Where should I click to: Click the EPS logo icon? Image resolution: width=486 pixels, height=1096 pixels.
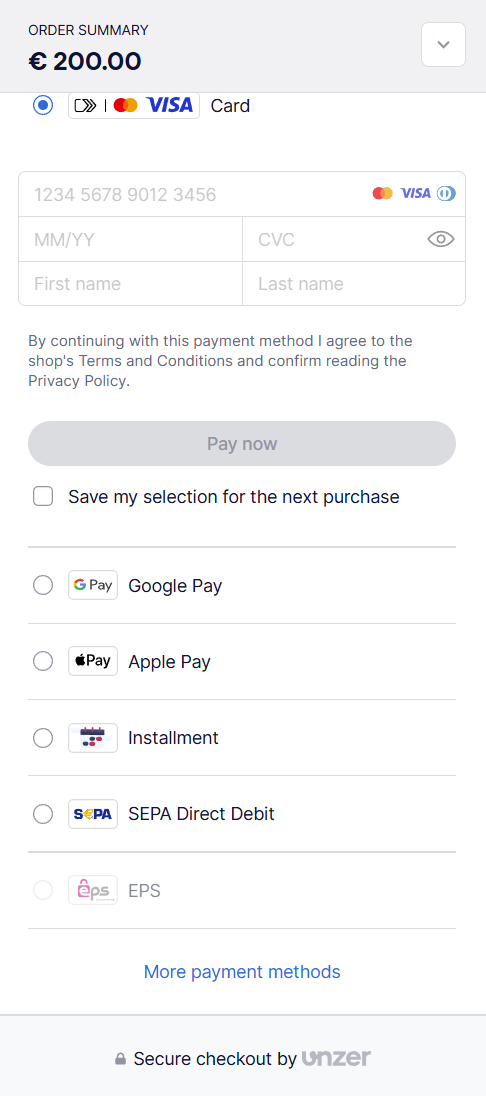pyautogui.click(x=93, y=890)
